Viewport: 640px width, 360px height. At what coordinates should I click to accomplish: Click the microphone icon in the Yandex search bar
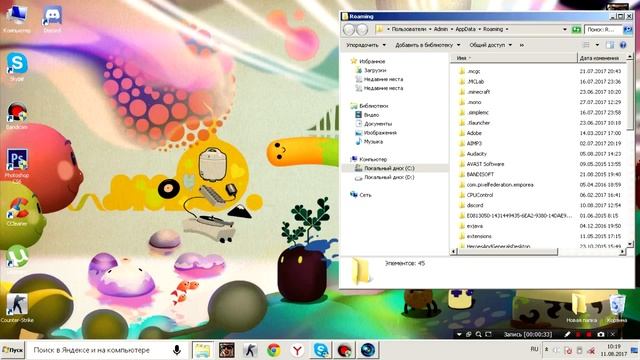[177, 350]
